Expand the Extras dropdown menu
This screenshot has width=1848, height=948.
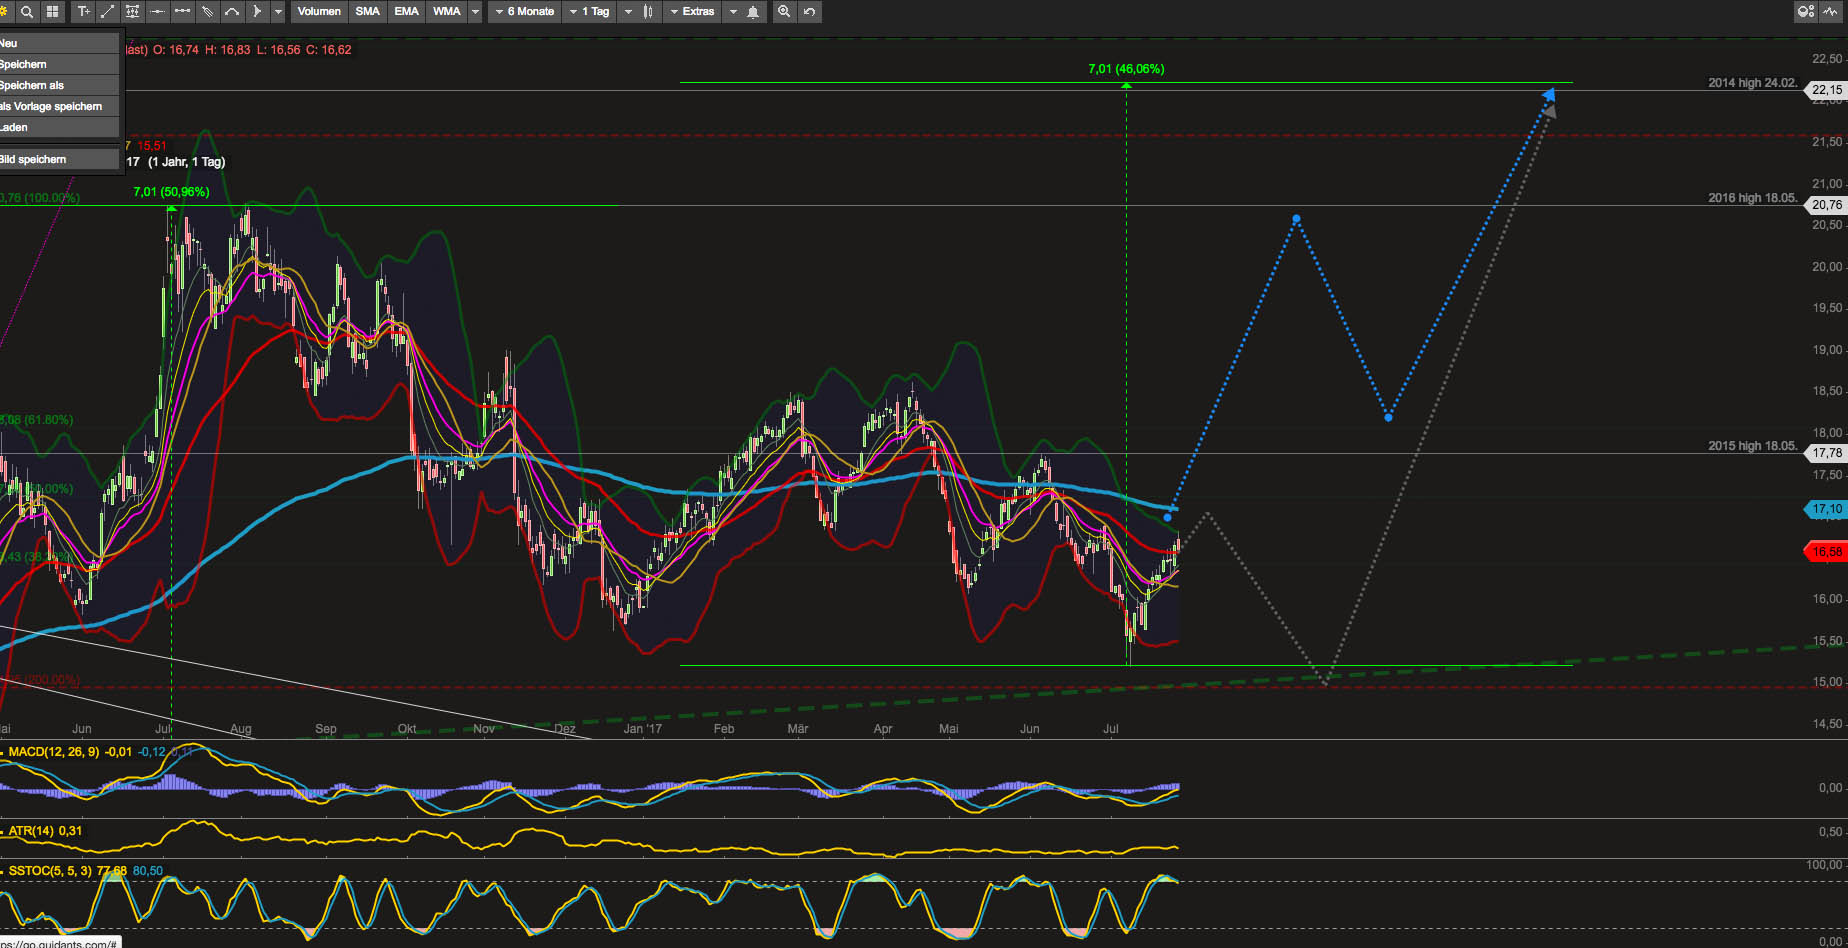(x=691, y=12)
